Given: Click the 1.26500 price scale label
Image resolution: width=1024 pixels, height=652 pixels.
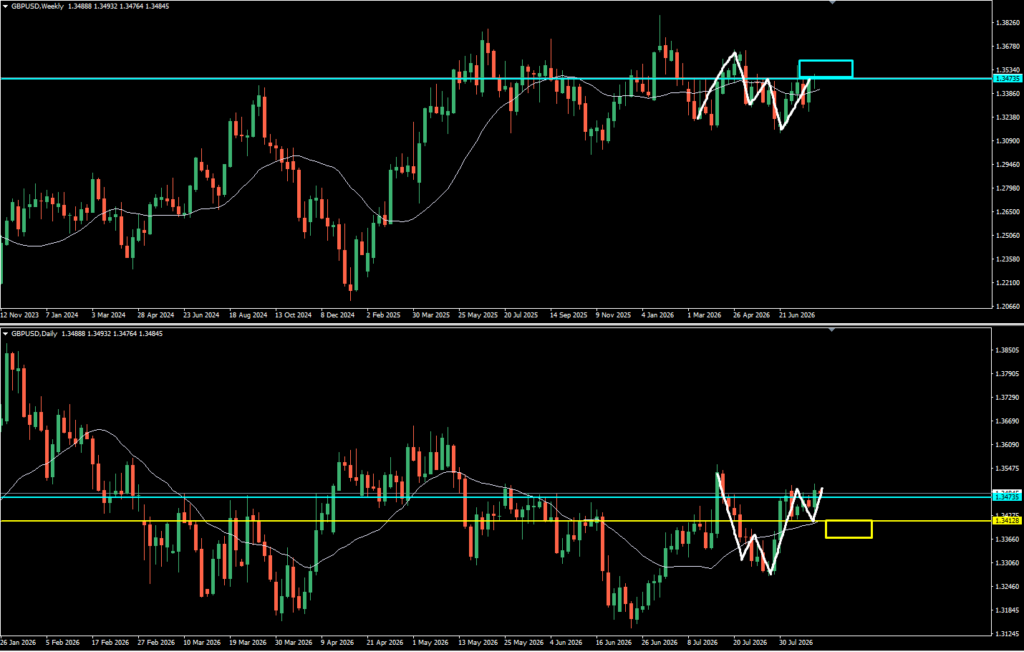Looking at the screenshot, I should [1008, 212].
